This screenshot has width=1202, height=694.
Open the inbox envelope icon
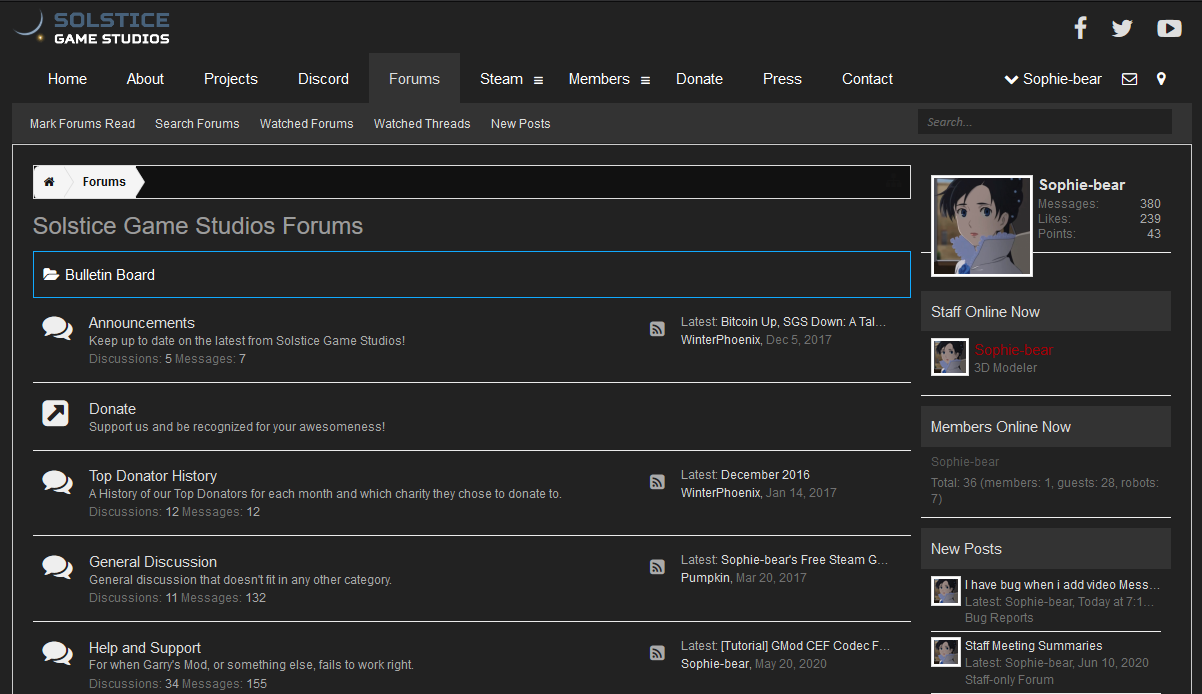click(x=1129, y=79)
